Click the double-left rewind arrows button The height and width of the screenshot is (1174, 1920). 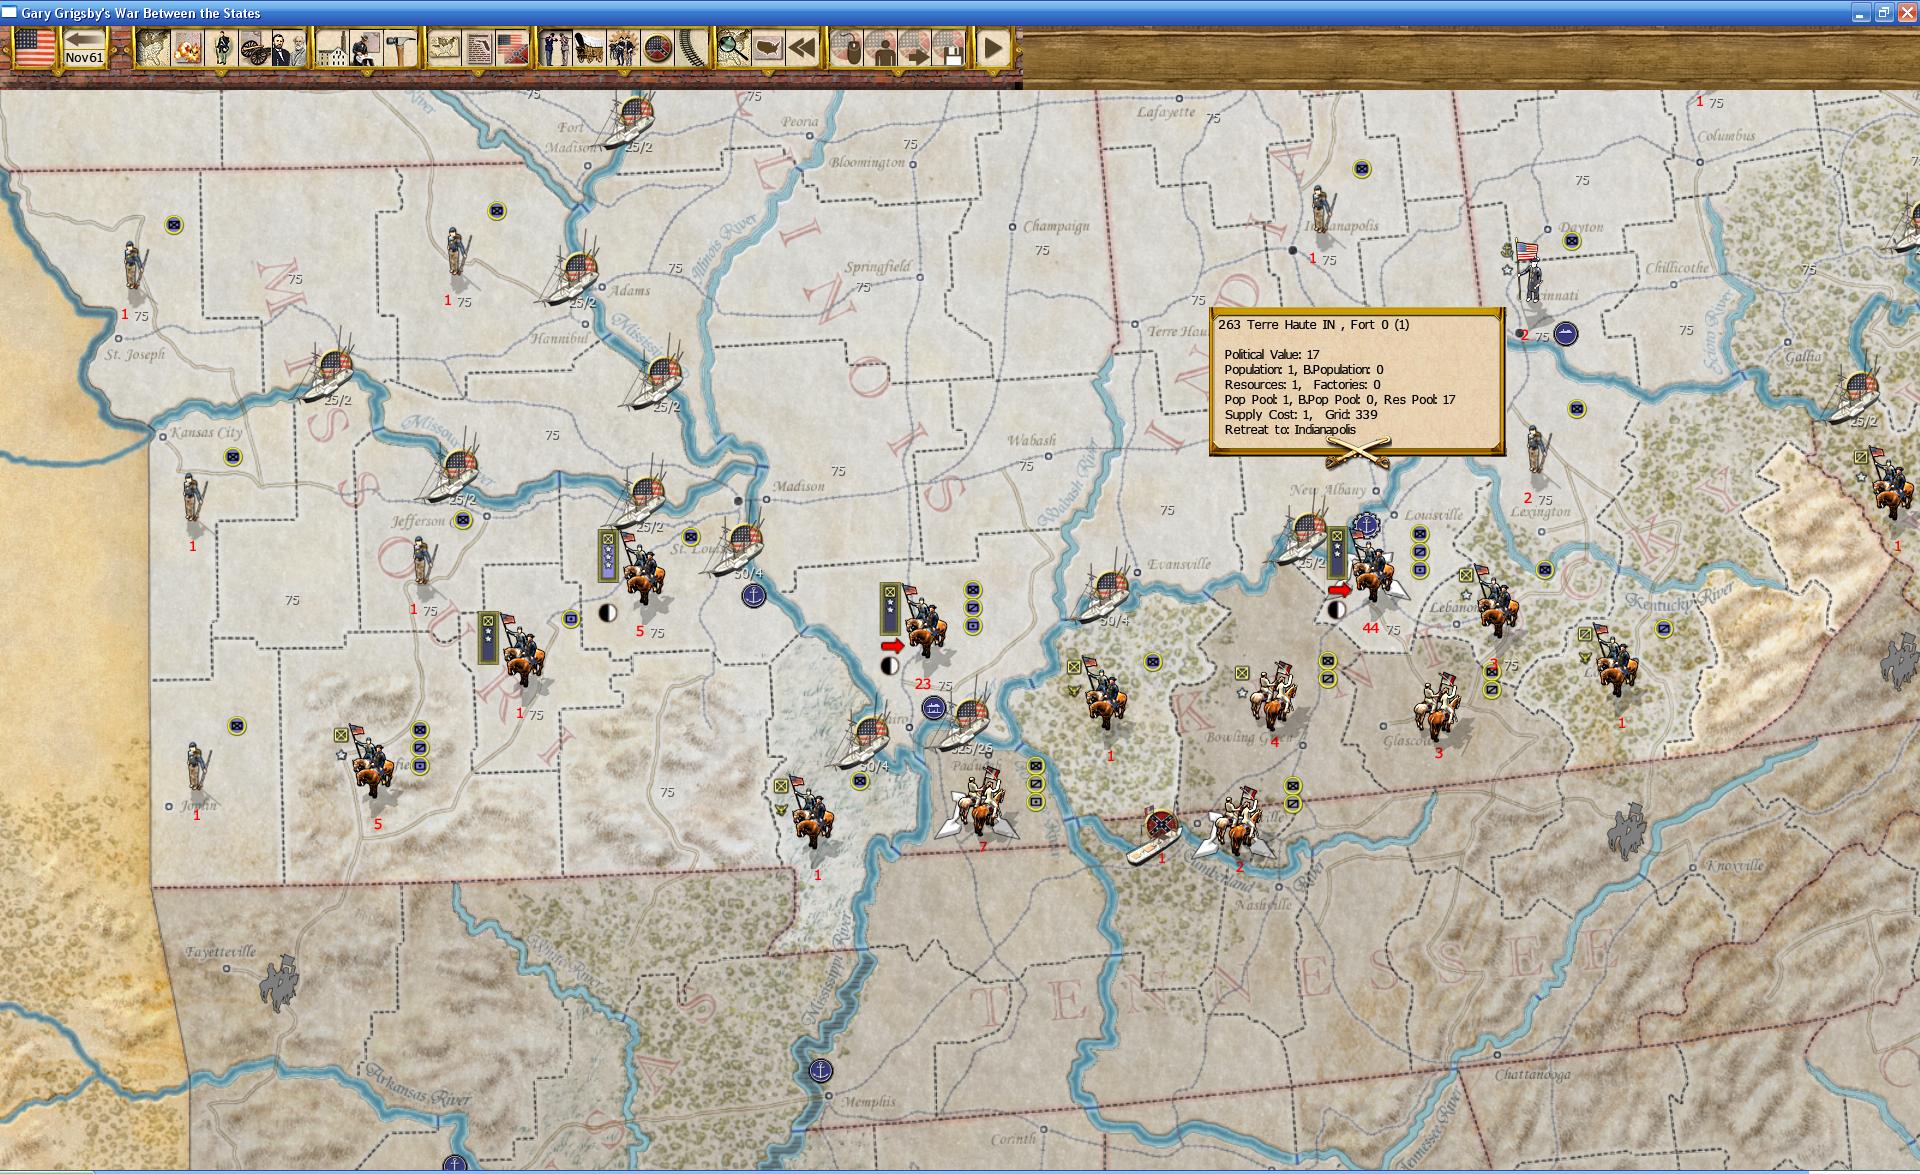coord(802,47)
